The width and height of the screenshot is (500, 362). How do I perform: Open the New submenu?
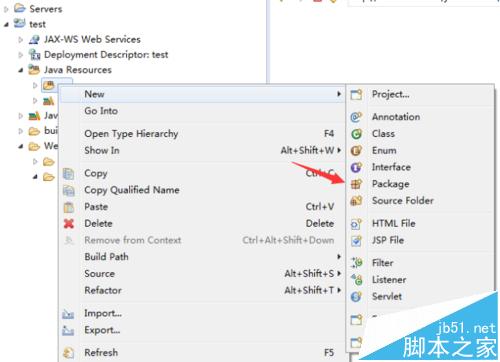pyautogui.click(x=202, y=94)
